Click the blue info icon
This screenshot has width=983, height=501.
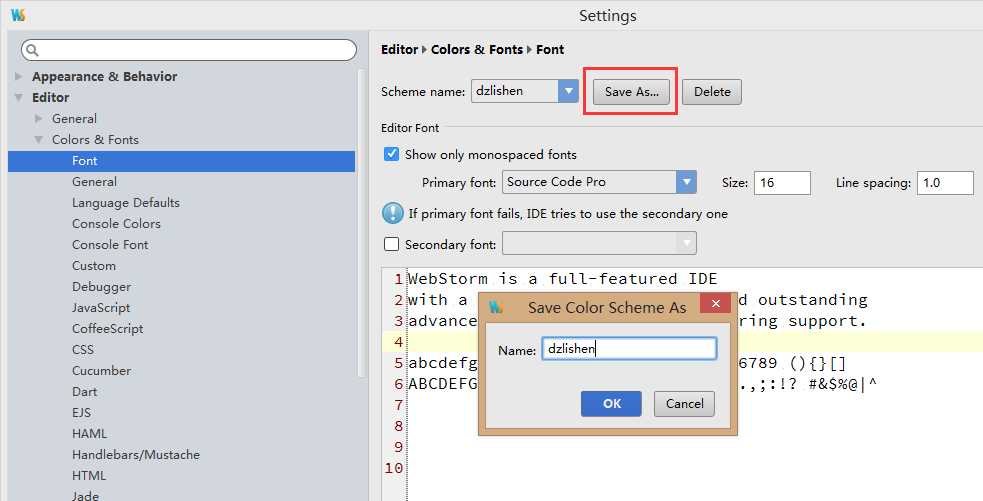pyautogui.click(x=392, y=213)
